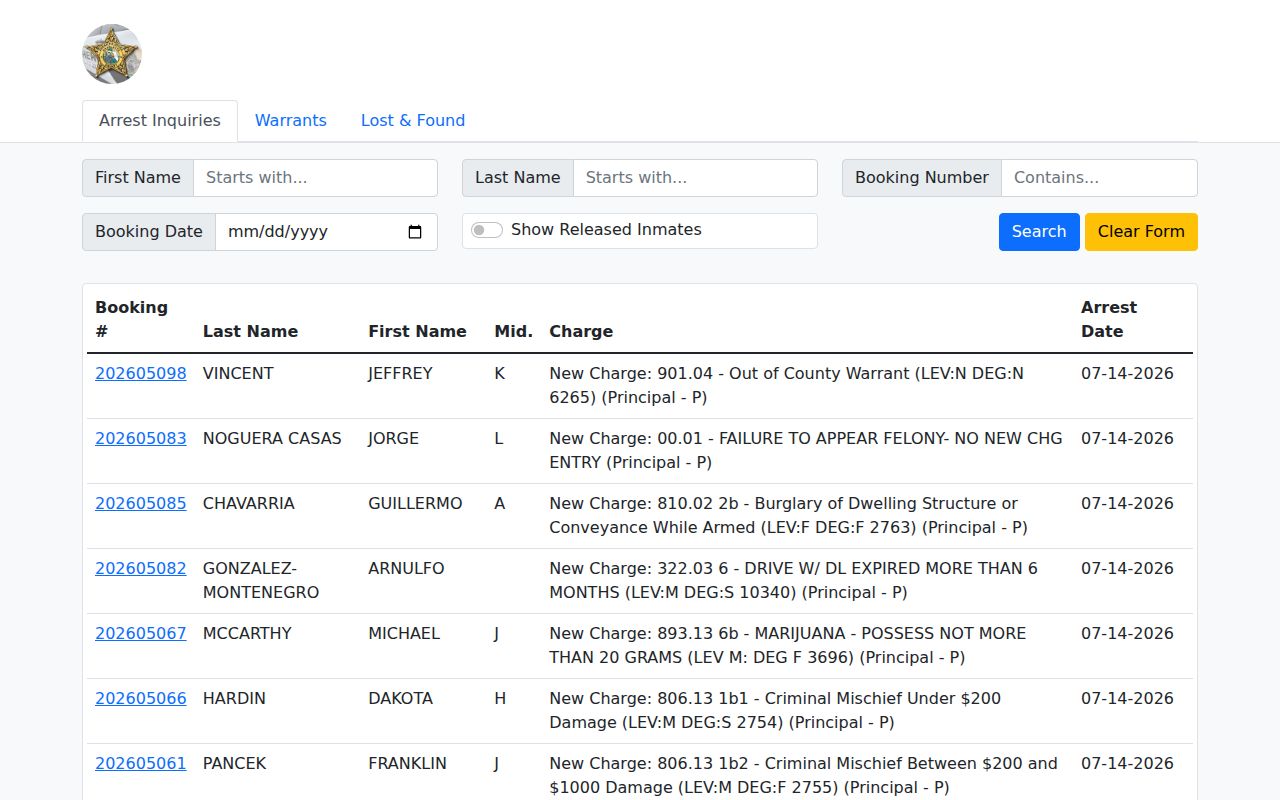
Task: Open the Lost & Found tab
Action: [x=413, y=121]
